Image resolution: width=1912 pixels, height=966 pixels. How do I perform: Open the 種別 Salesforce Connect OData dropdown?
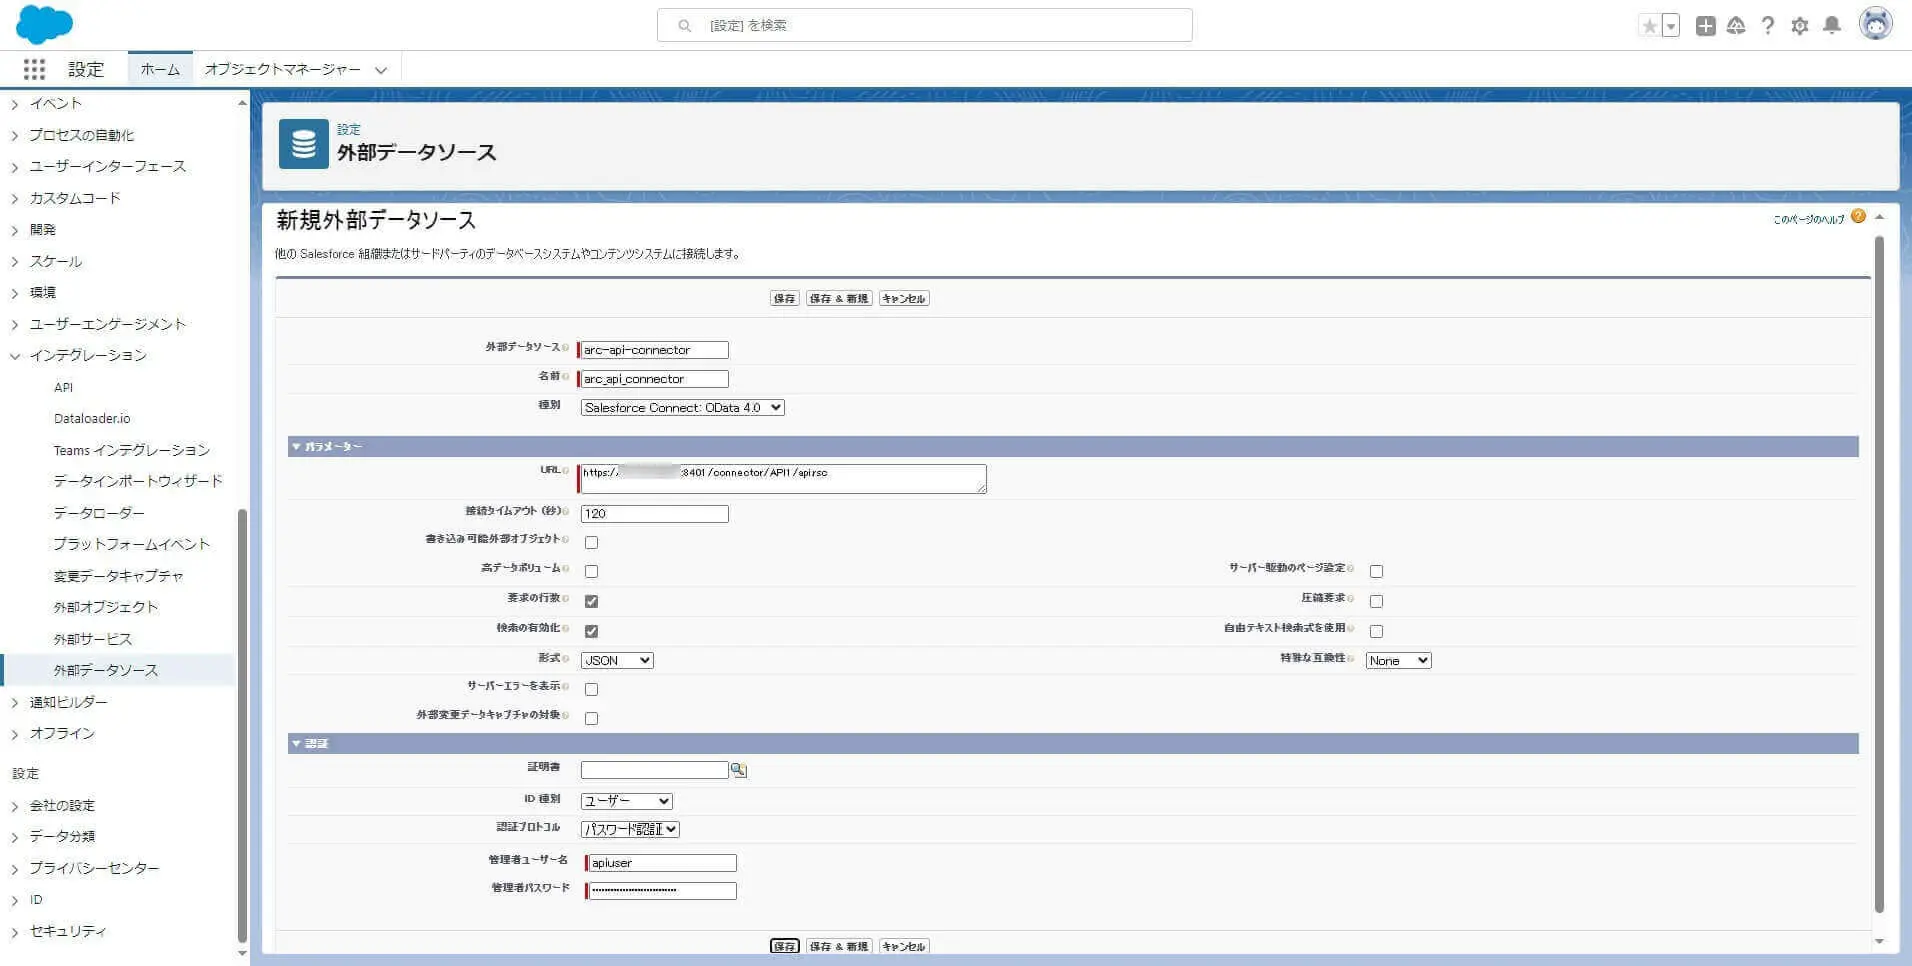[x=683, y=408]
